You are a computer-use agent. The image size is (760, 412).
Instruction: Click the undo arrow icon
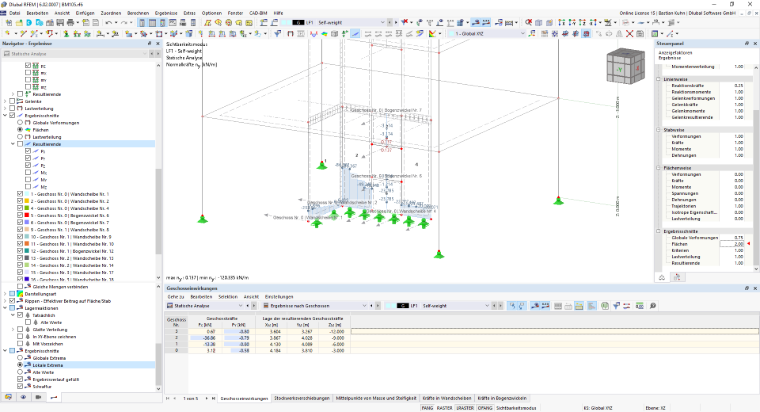click(109, 23)
